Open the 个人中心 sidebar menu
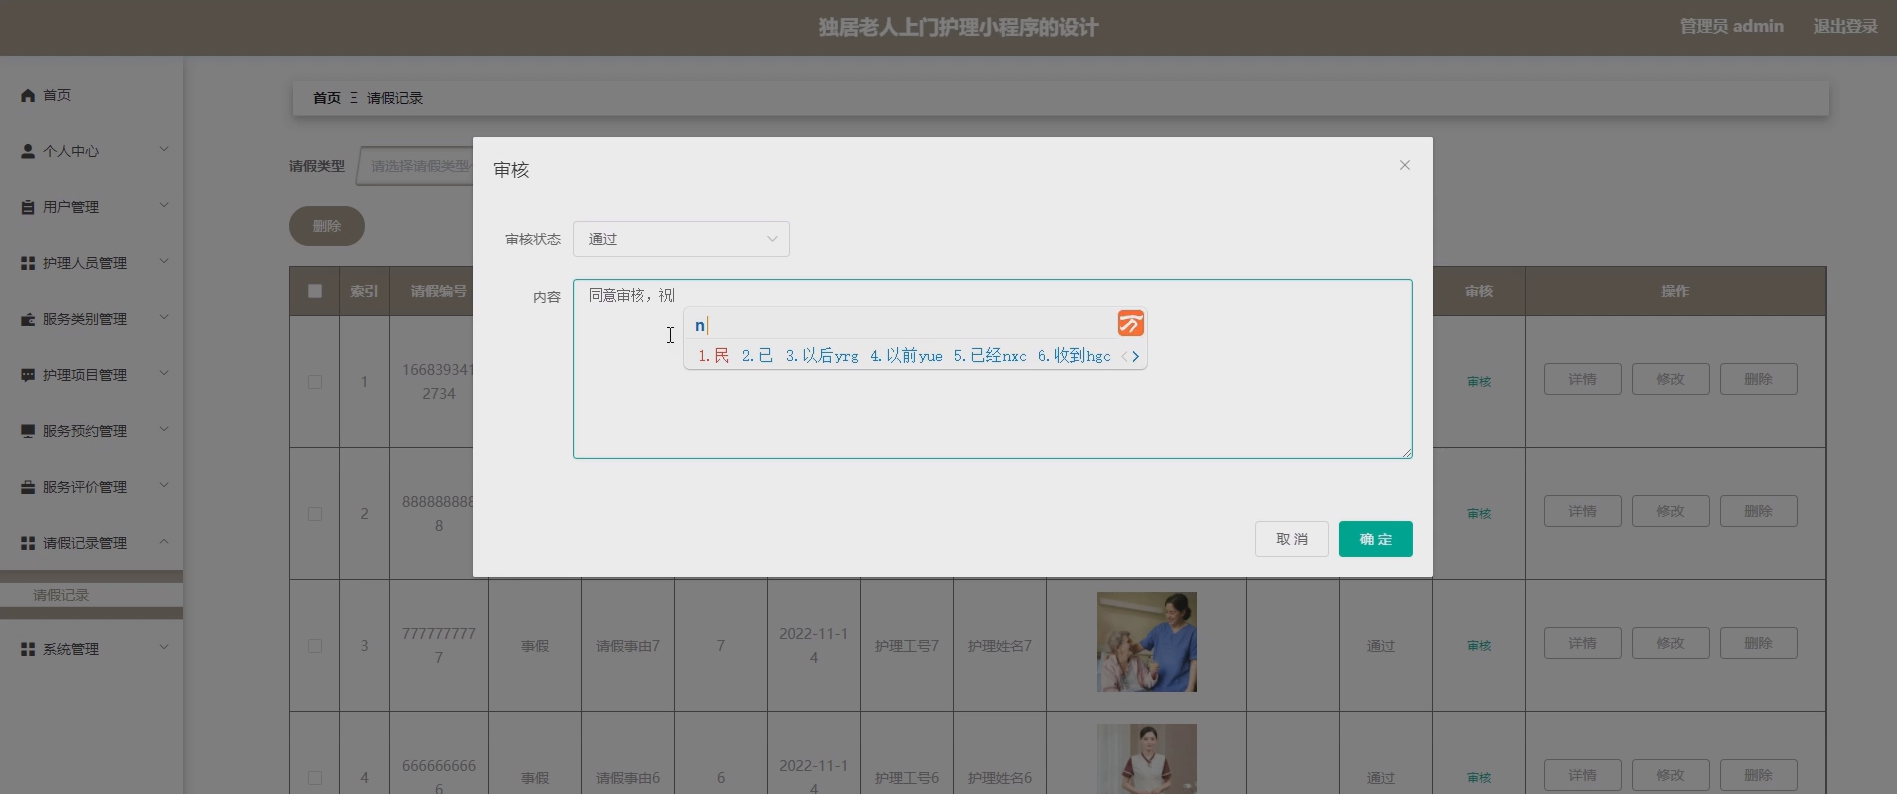 (91, 151)
